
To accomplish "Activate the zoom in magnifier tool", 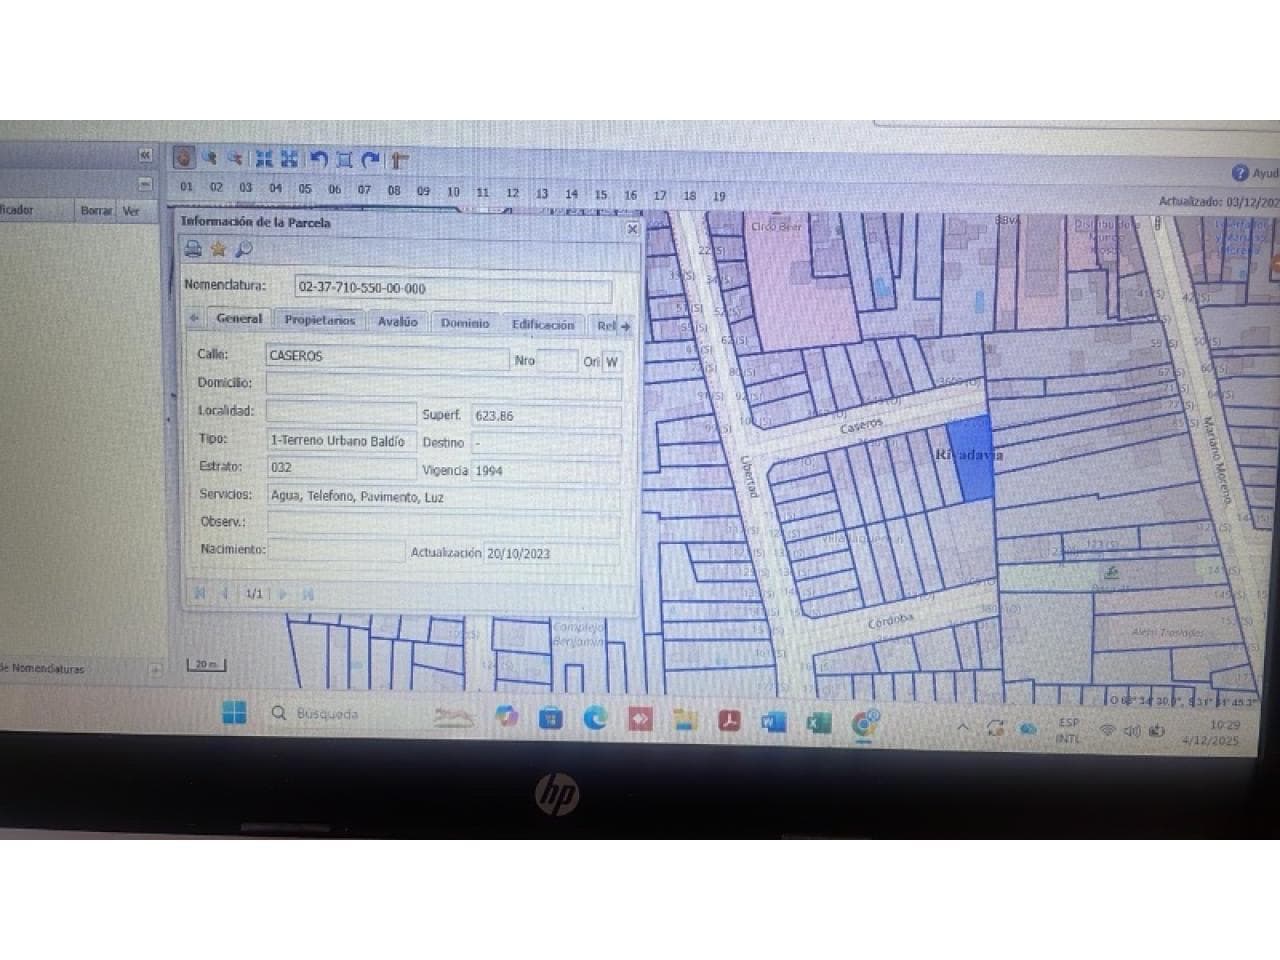I will pyautogui.click(x=209, y=158).
